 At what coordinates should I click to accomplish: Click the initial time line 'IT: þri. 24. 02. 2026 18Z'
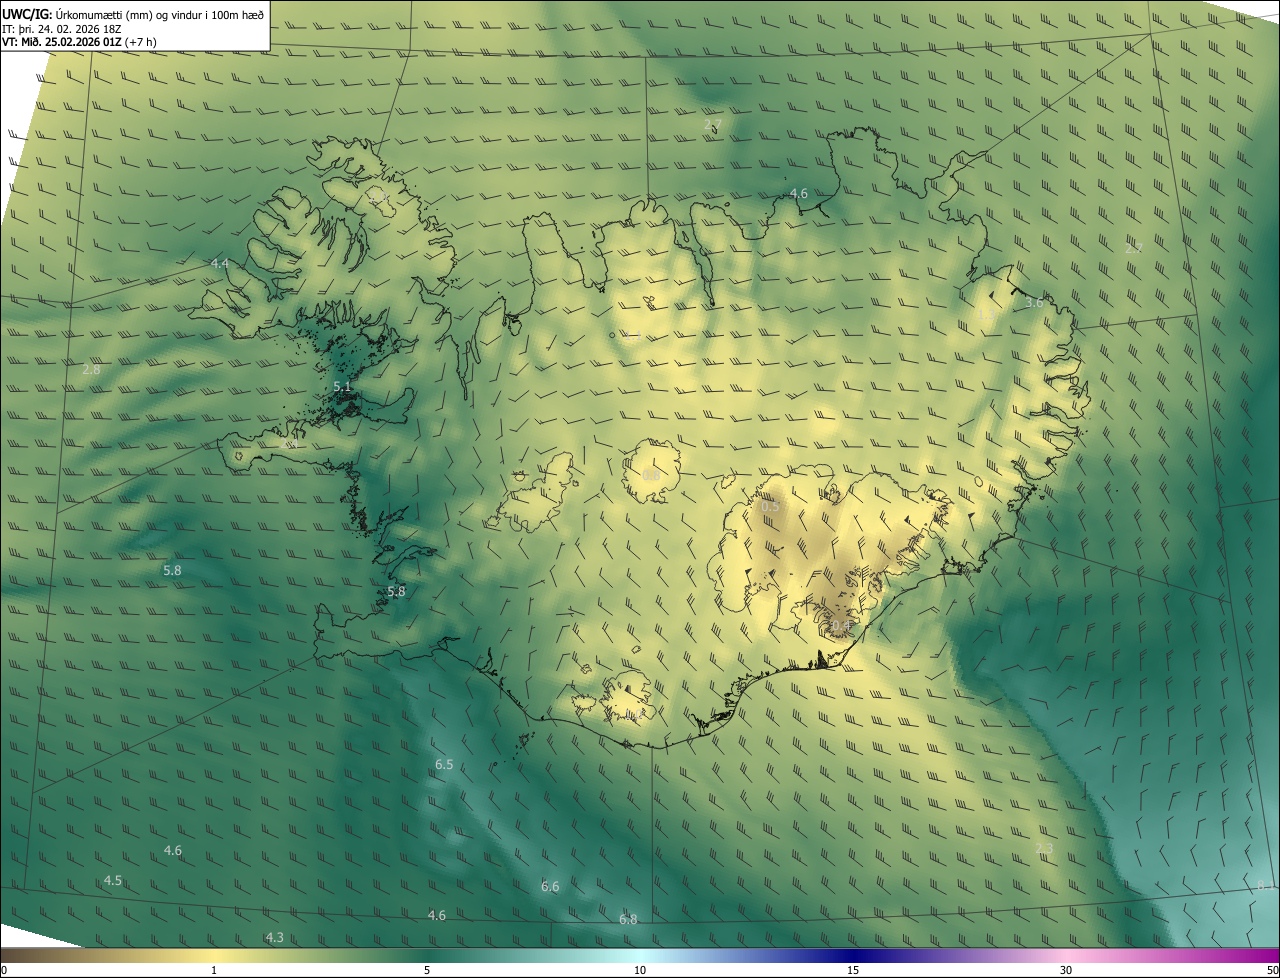[60, 28]
